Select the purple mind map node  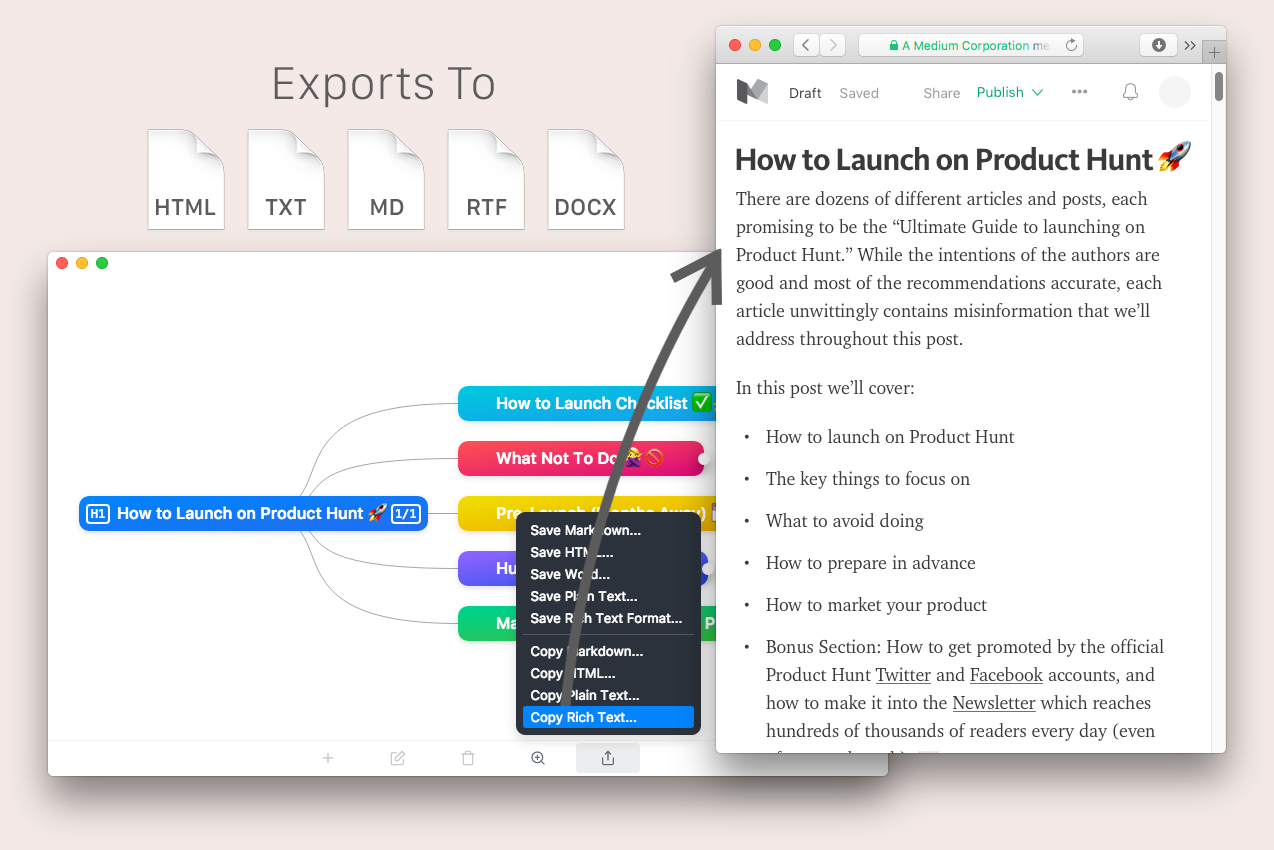click(486, 569)
